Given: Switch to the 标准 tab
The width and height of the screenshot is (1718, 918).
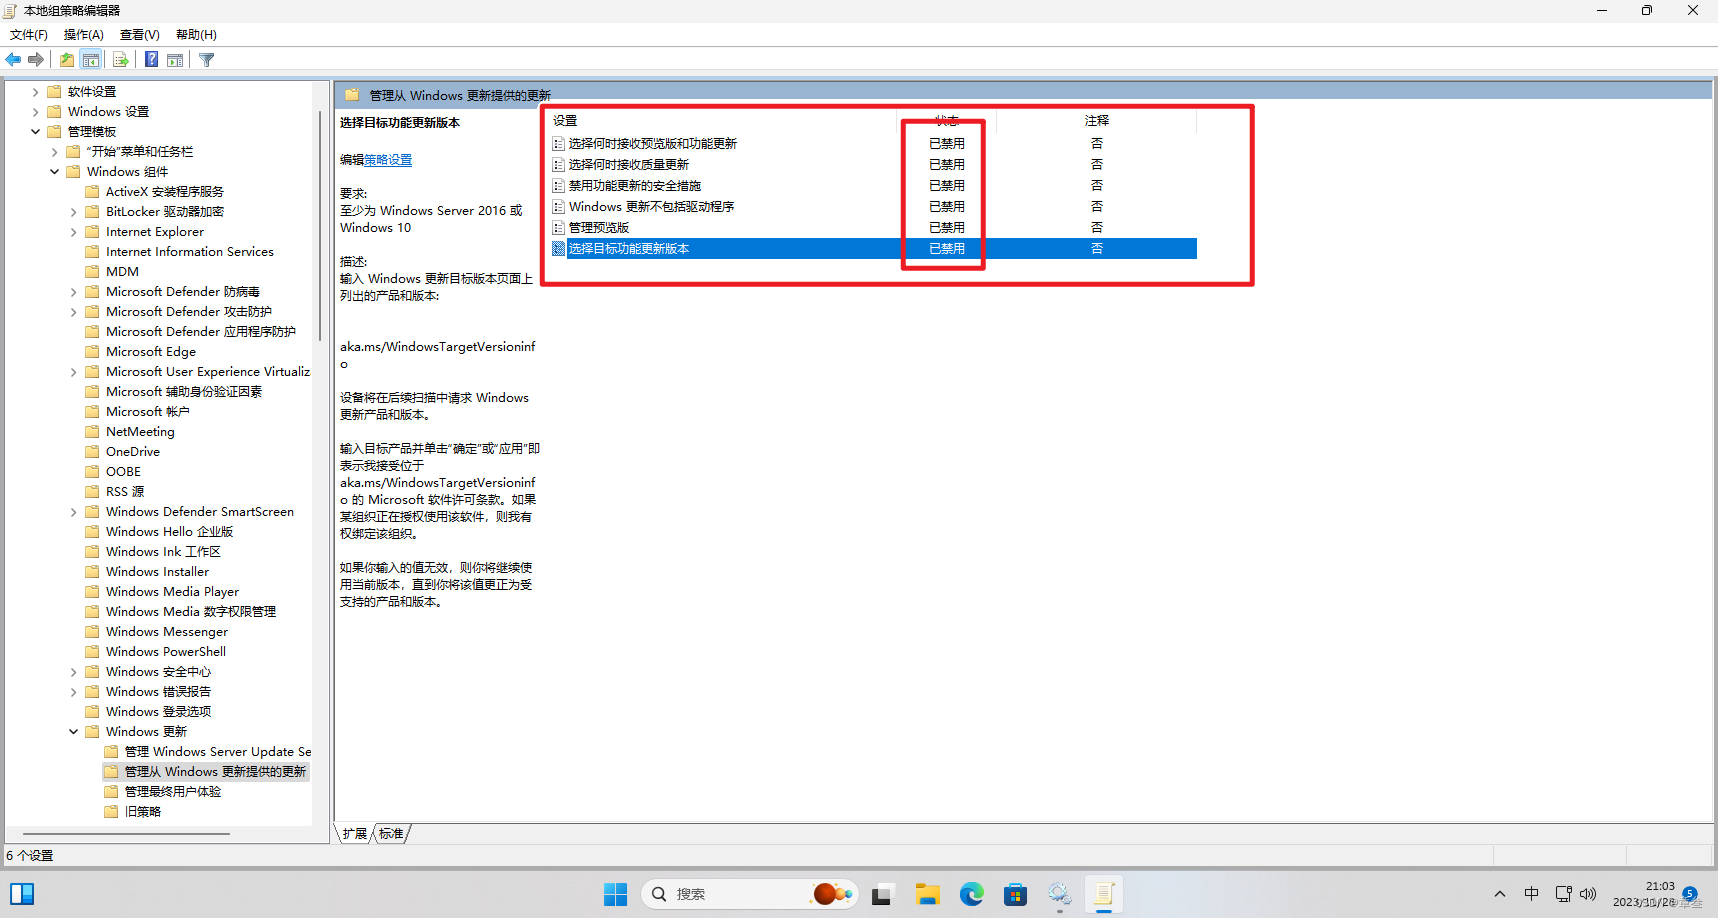Looking at the screenshot, I should click(x=392, y=834).
